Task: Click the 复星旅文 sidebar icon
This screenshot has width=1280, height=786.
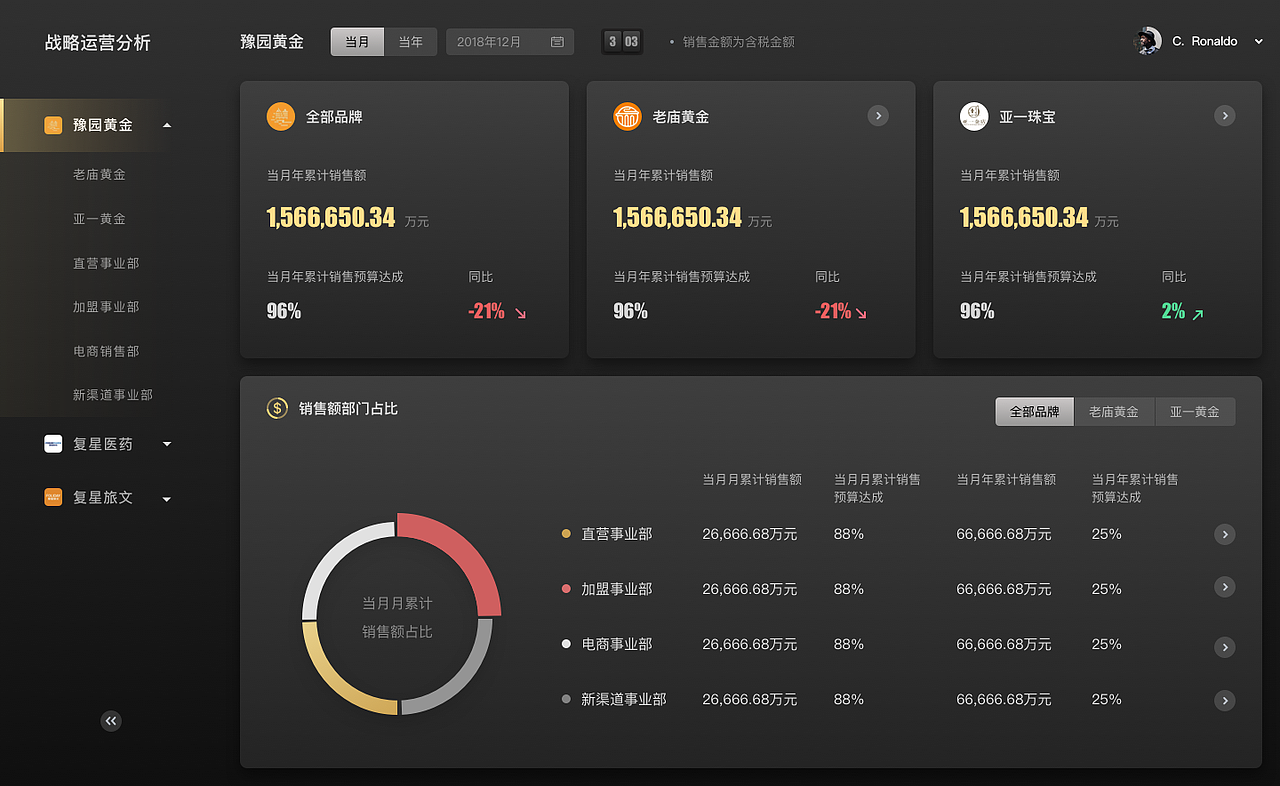Action: coord(52,497)
